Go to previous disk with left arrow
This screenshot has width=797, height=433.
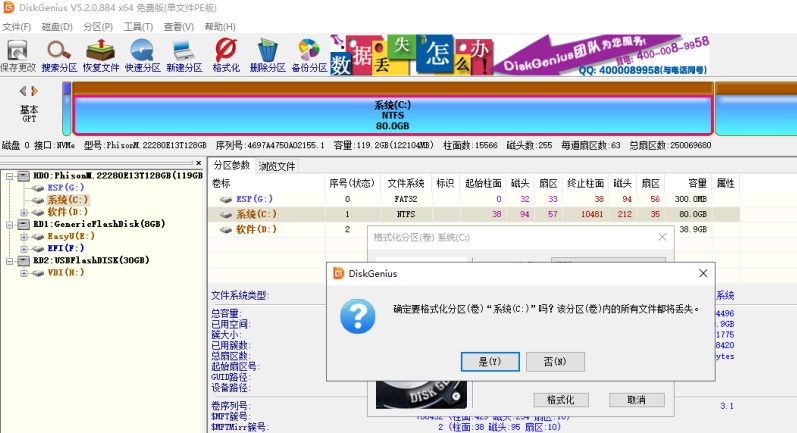click(x=23, y=91)
